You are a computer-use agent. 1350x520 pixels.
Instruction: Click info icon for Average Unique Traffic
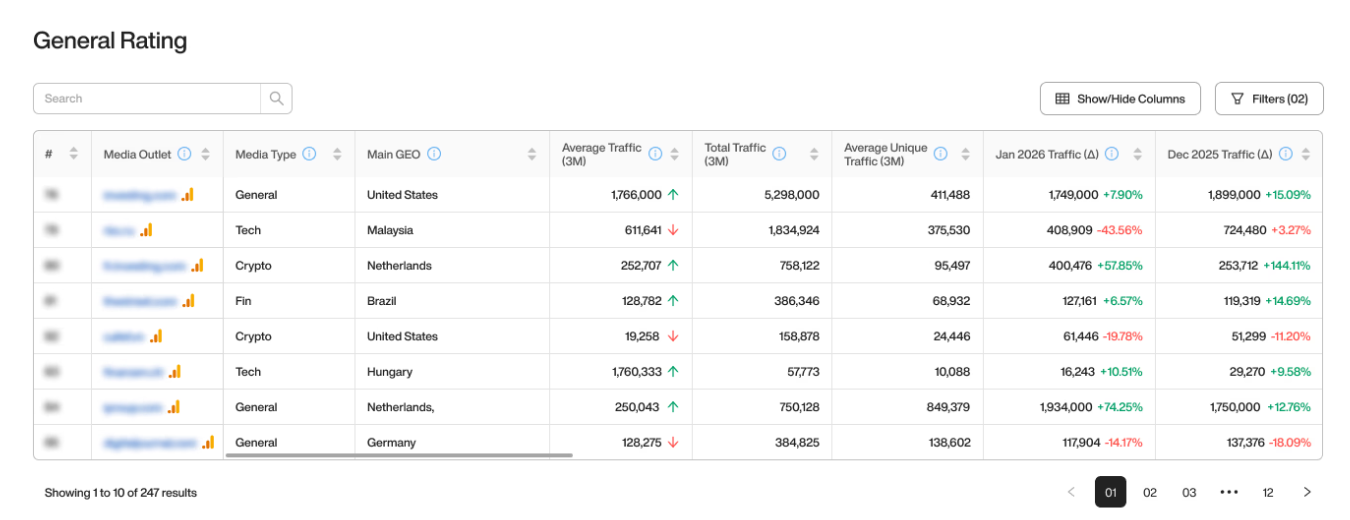point(941,154)
